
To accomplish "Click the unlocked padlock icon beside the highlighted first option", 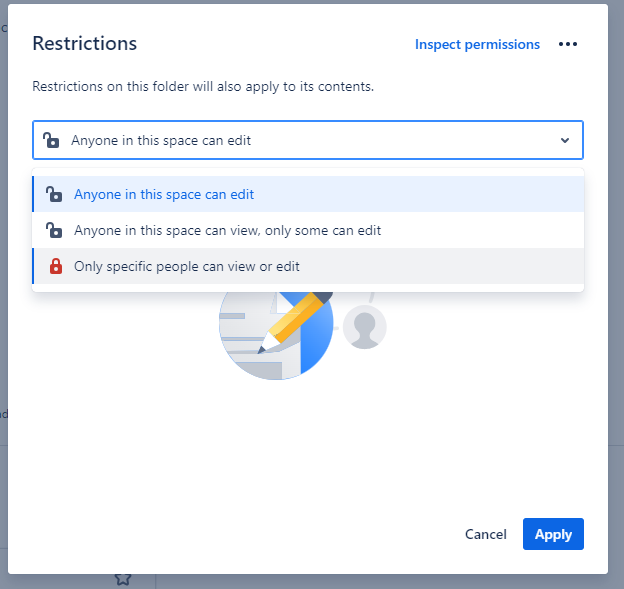I will point(55,195).
